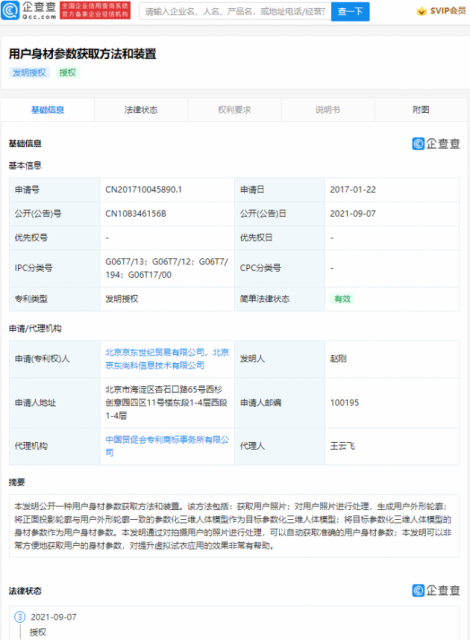Switch to the 基础信息 tab
Image resolution: width=470 pixels, height=640 pixels.
[48, 110]
